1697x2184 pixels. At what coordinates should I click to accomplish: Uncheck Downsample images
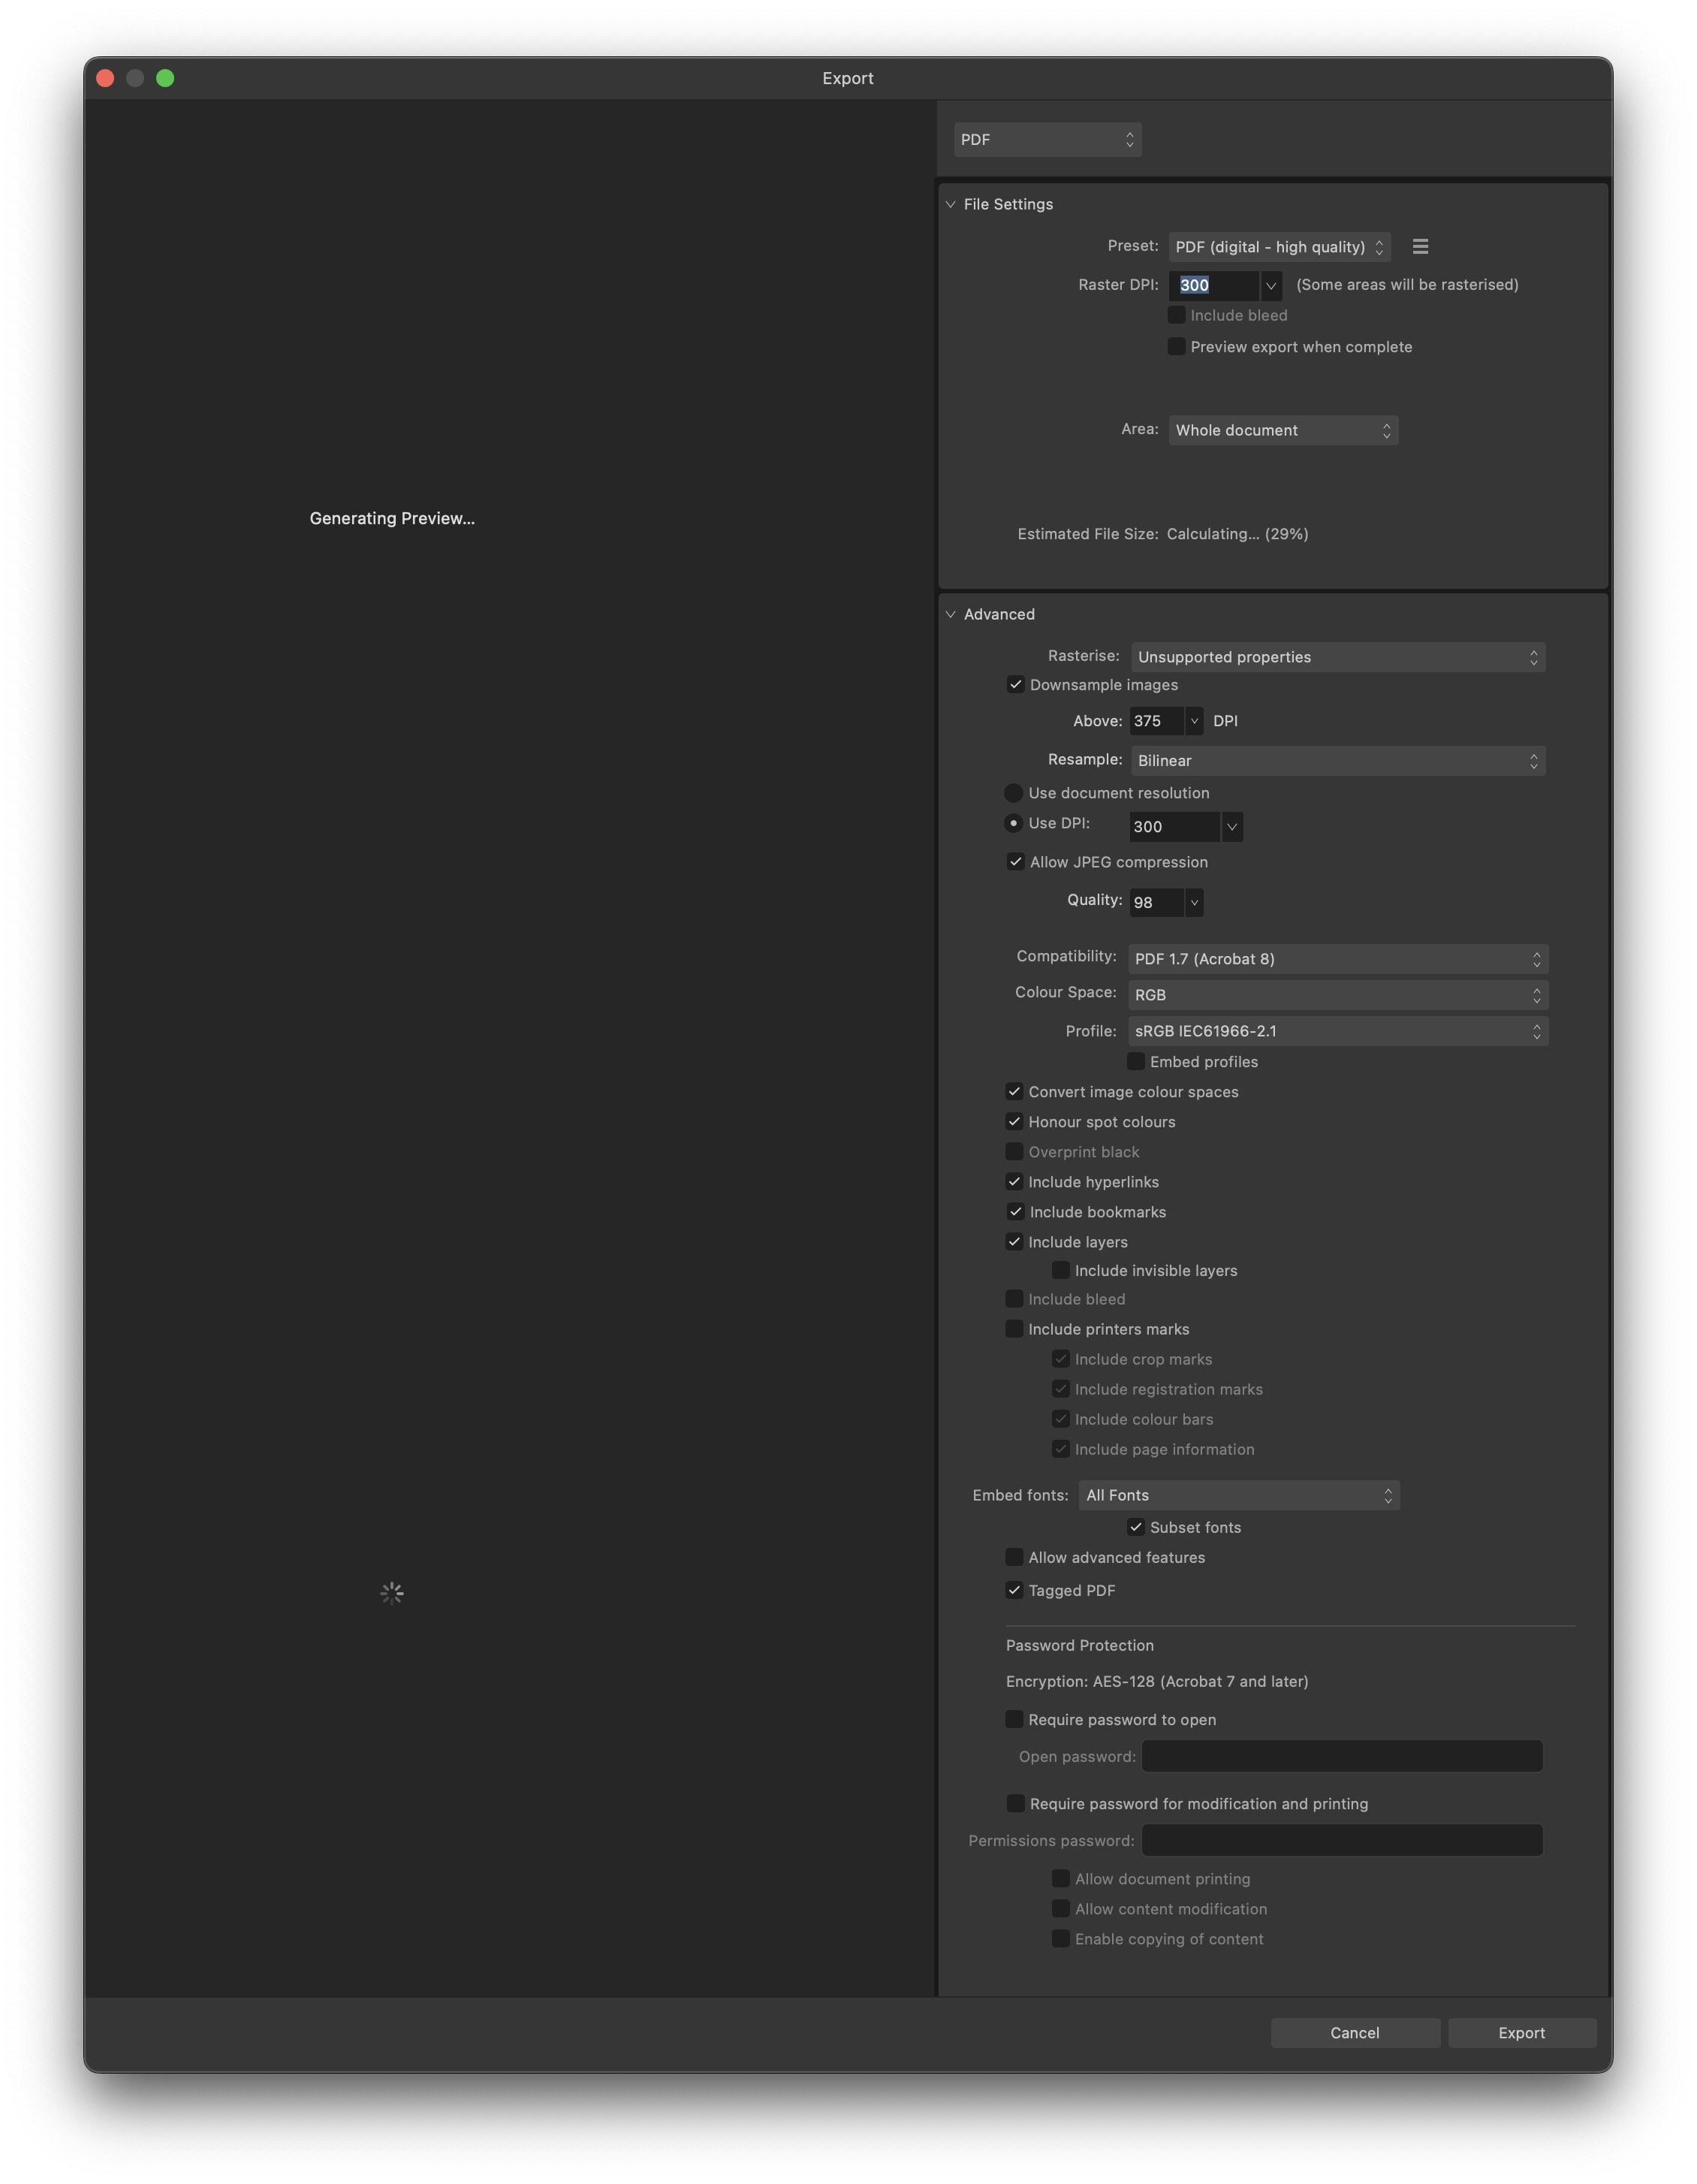click(1015, 685)
